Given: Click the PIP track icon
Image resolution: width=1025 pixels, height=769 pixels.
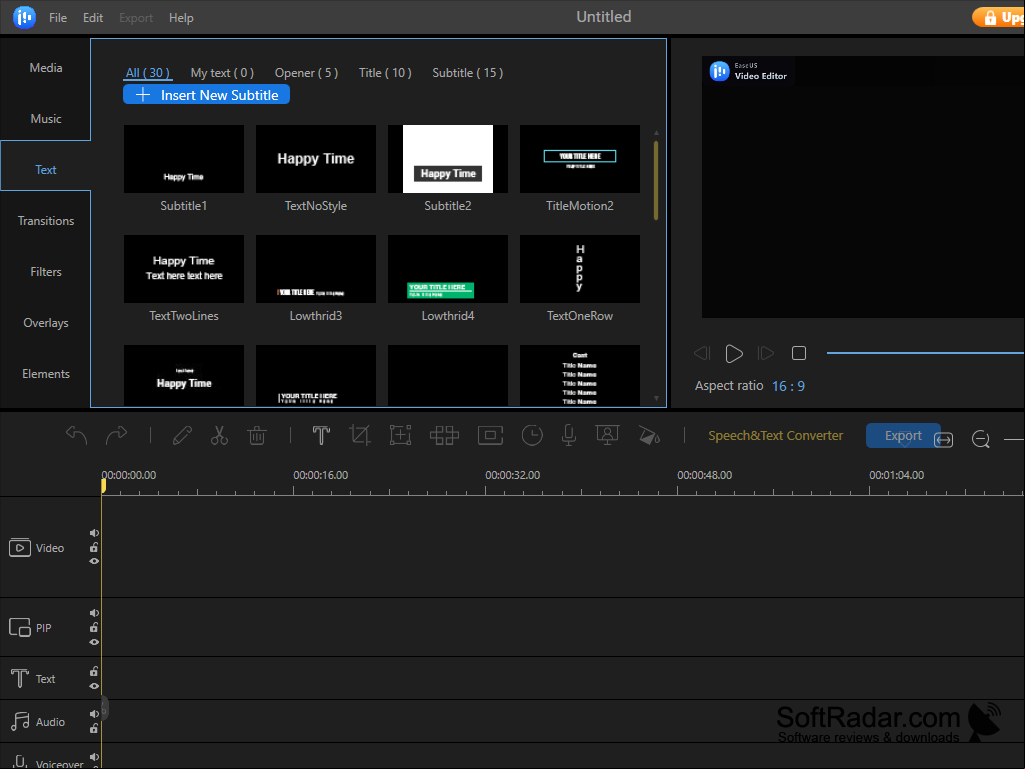Looking at the screenshot, I should click(x=20, y=628).
